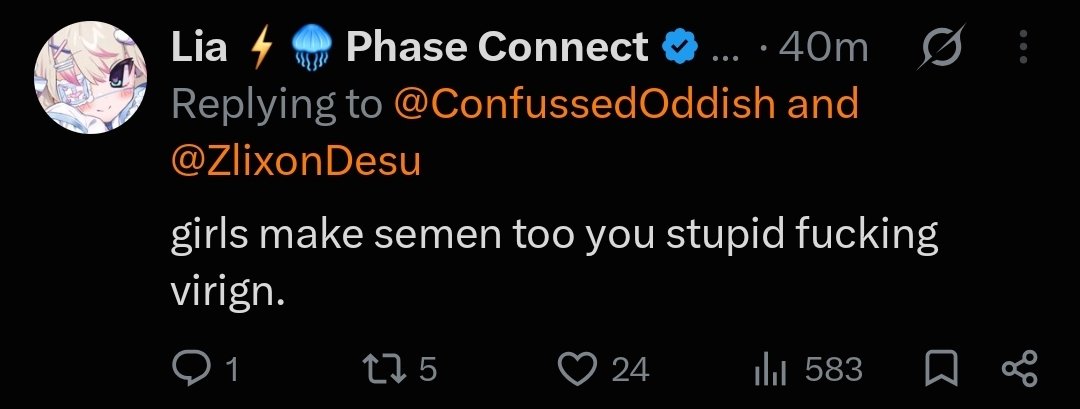Click the Phase Connect name text

tap(497, 47)
